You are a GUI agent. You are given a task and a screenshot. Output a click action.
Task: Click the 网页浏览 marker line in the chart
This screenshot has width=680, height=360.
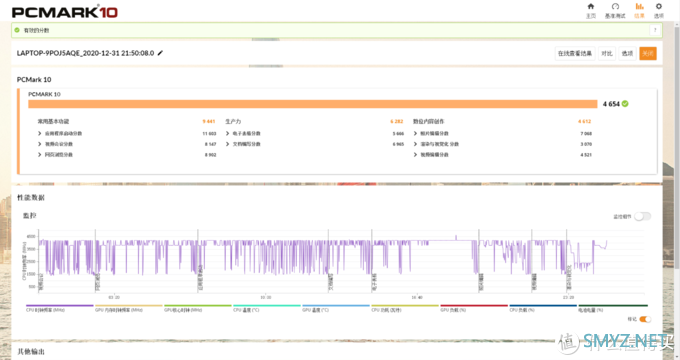pos(95,260)
